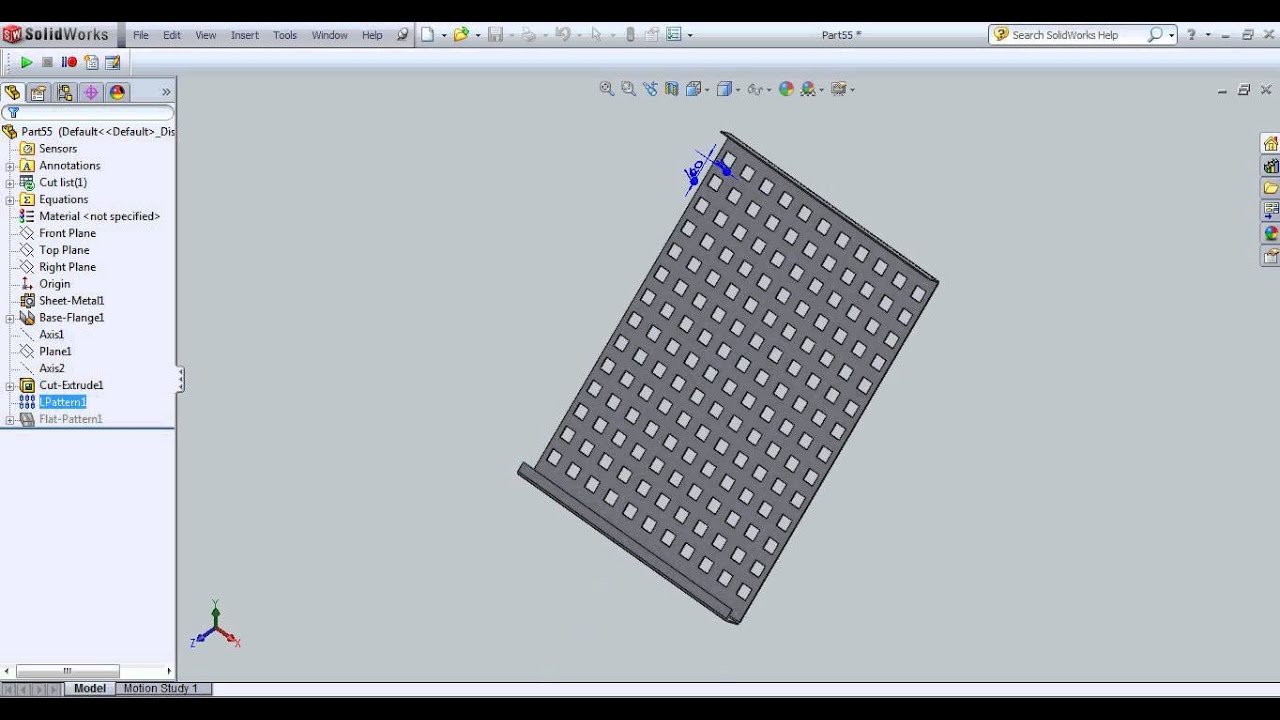The width and height of the screenshot is (1280, 720).
Task: Open the New Macro icon
Action: (91, 62)
